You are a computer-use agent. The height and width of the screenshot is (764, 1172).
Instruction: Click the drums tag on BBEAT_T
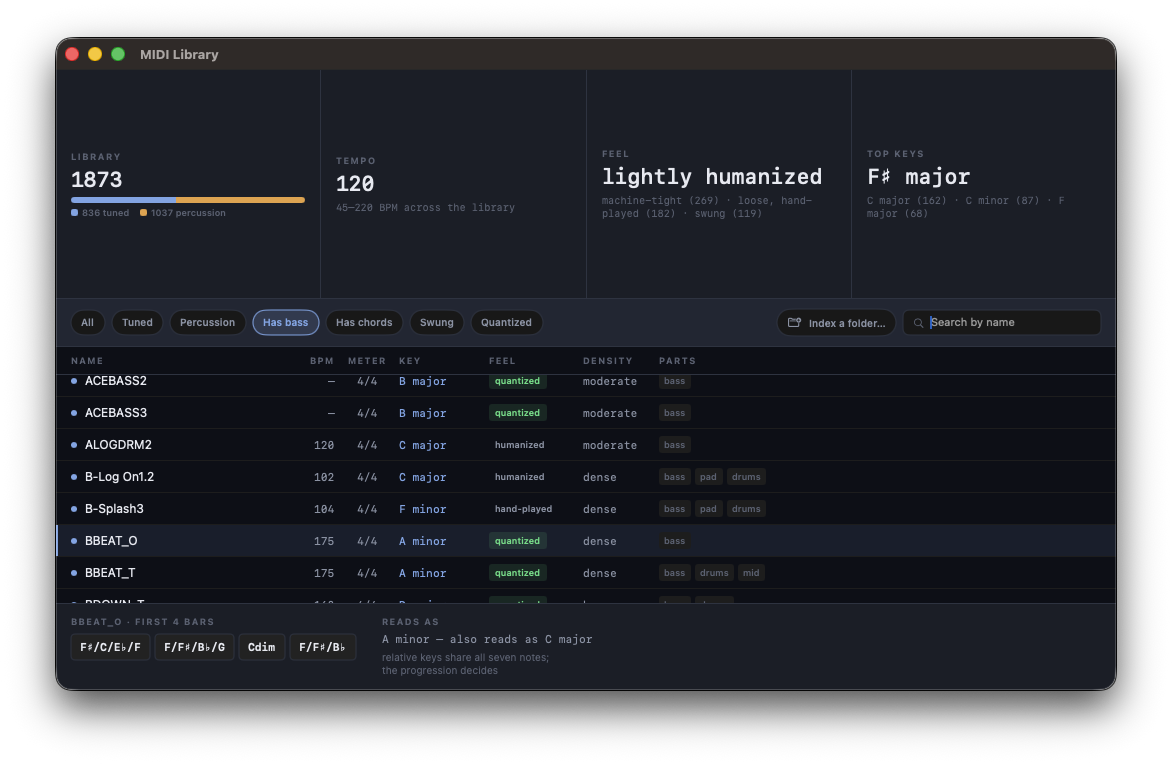pos(714,573)
